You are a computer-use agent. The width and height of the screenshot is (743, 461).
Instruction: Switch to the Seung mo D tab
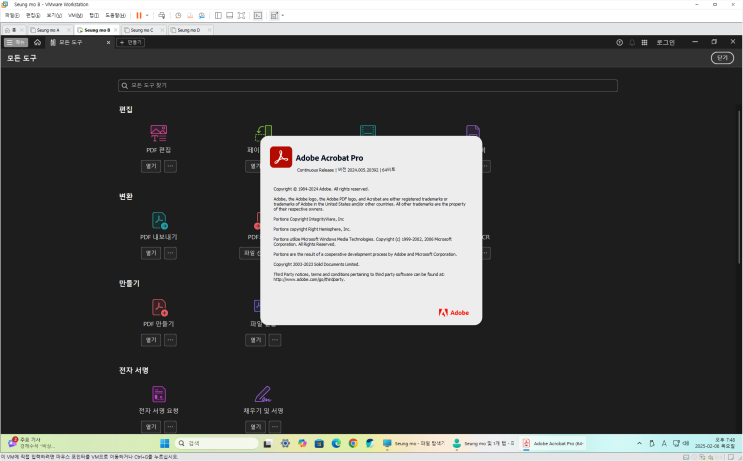(189, 30)
